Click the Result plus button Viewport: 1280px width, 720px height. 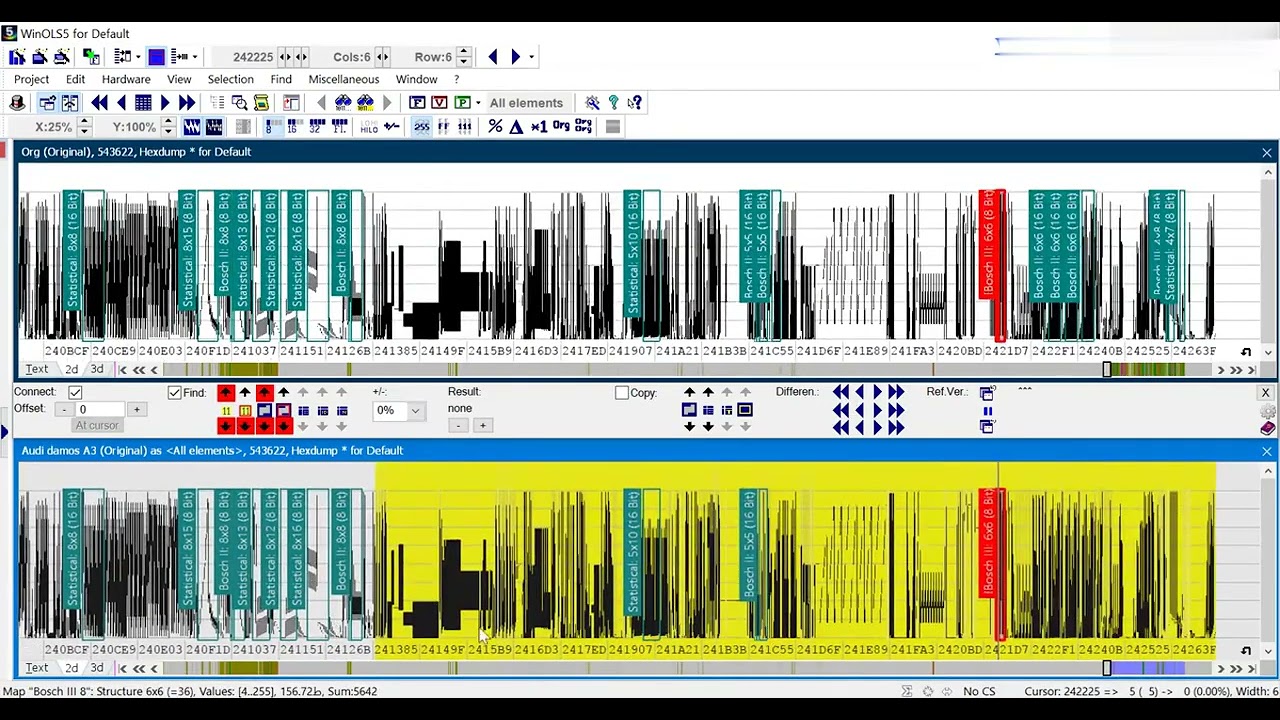tap(482, 426)
